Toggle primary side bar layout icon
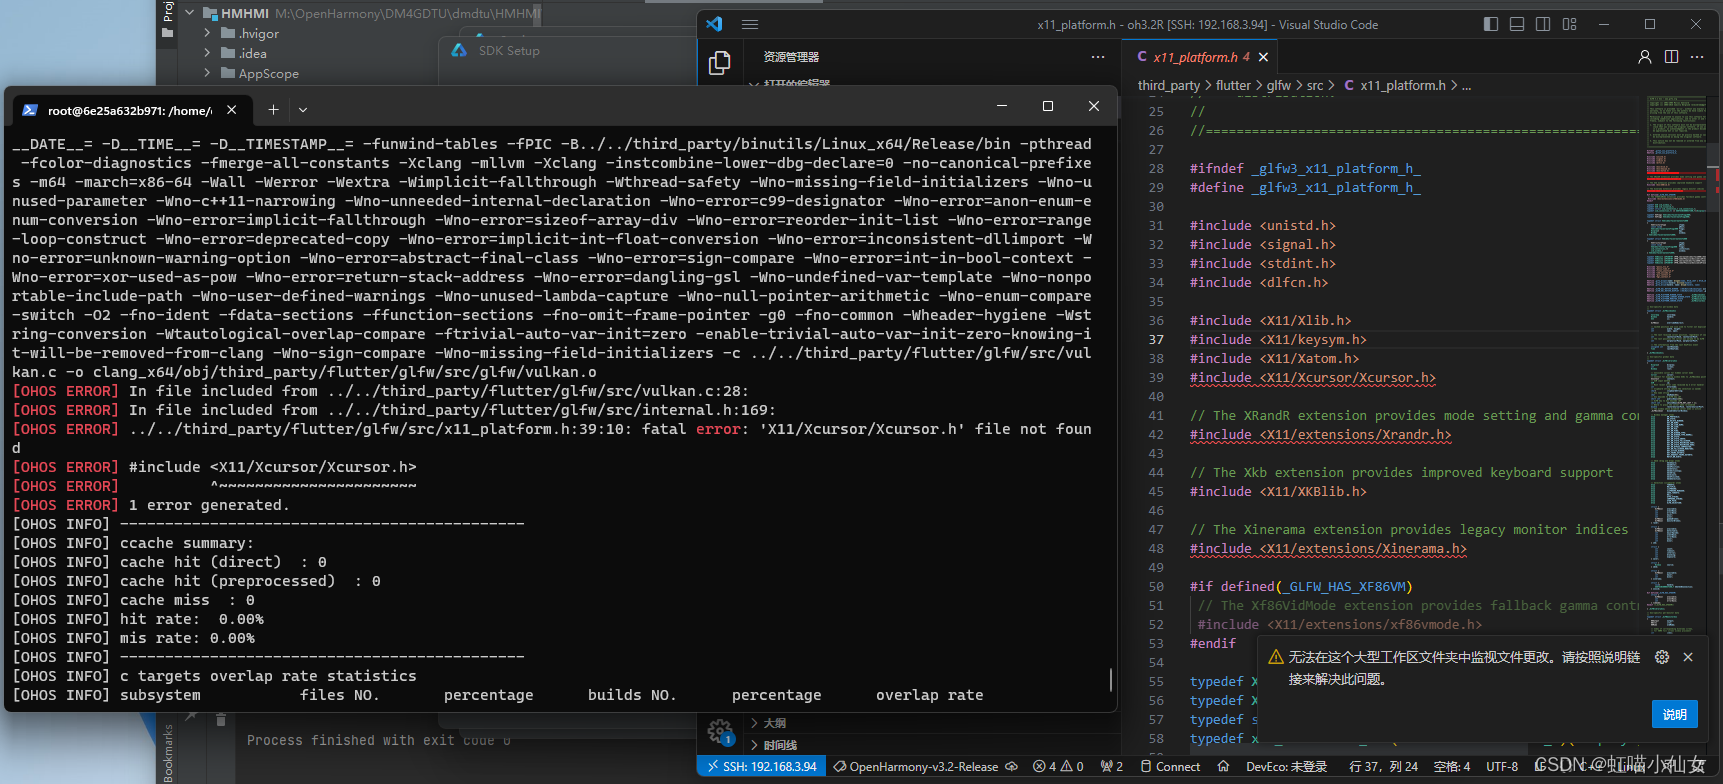The width and height of the screenshot is (1723, 784). pyautogui.click(x=1491, y=24)
